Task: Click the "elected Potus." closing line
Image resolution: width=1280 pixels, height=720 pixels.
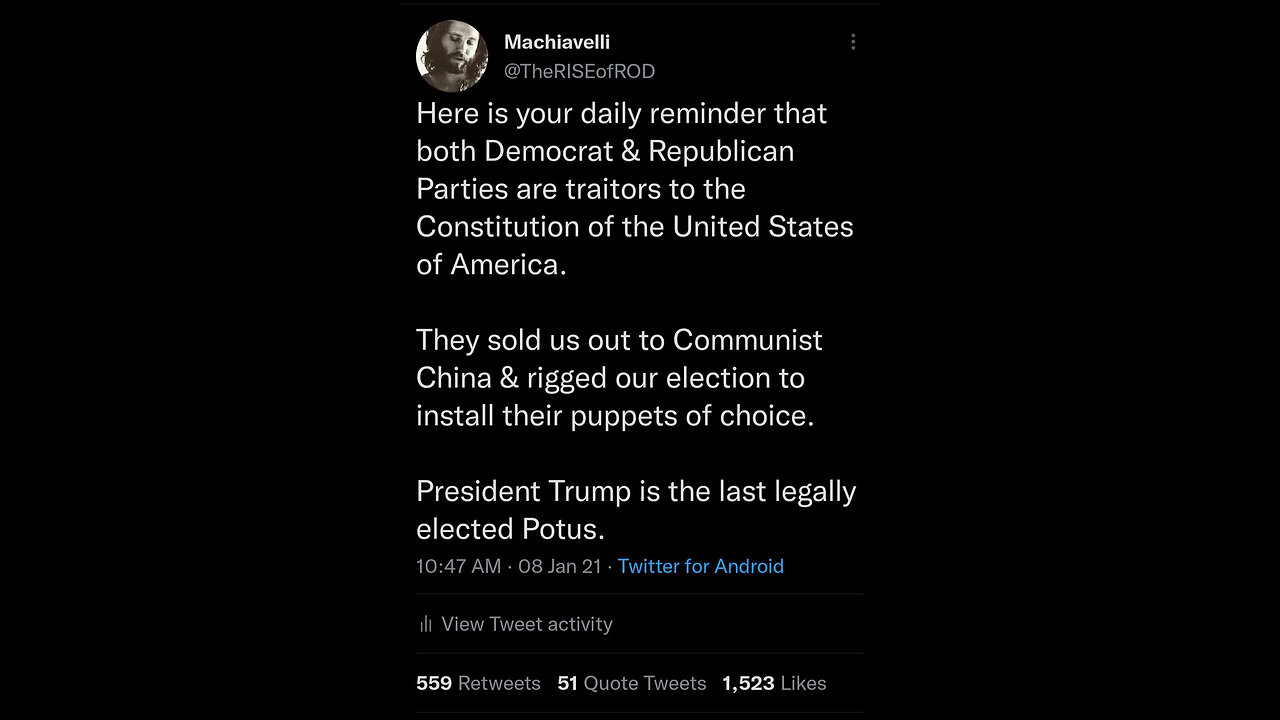Action: 510,528
